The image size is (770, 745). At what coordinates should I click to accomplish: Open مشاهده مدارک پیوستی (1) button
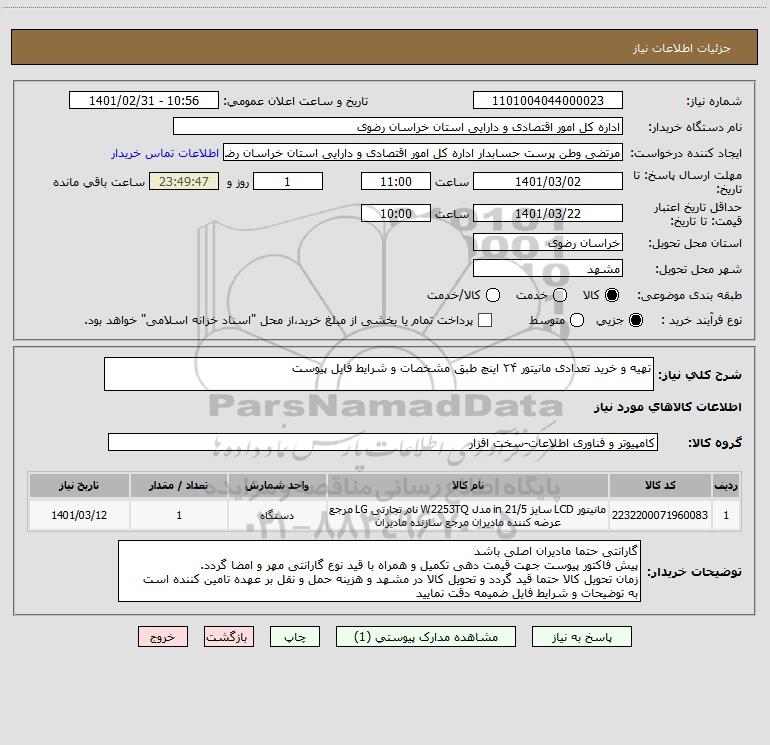426,637
